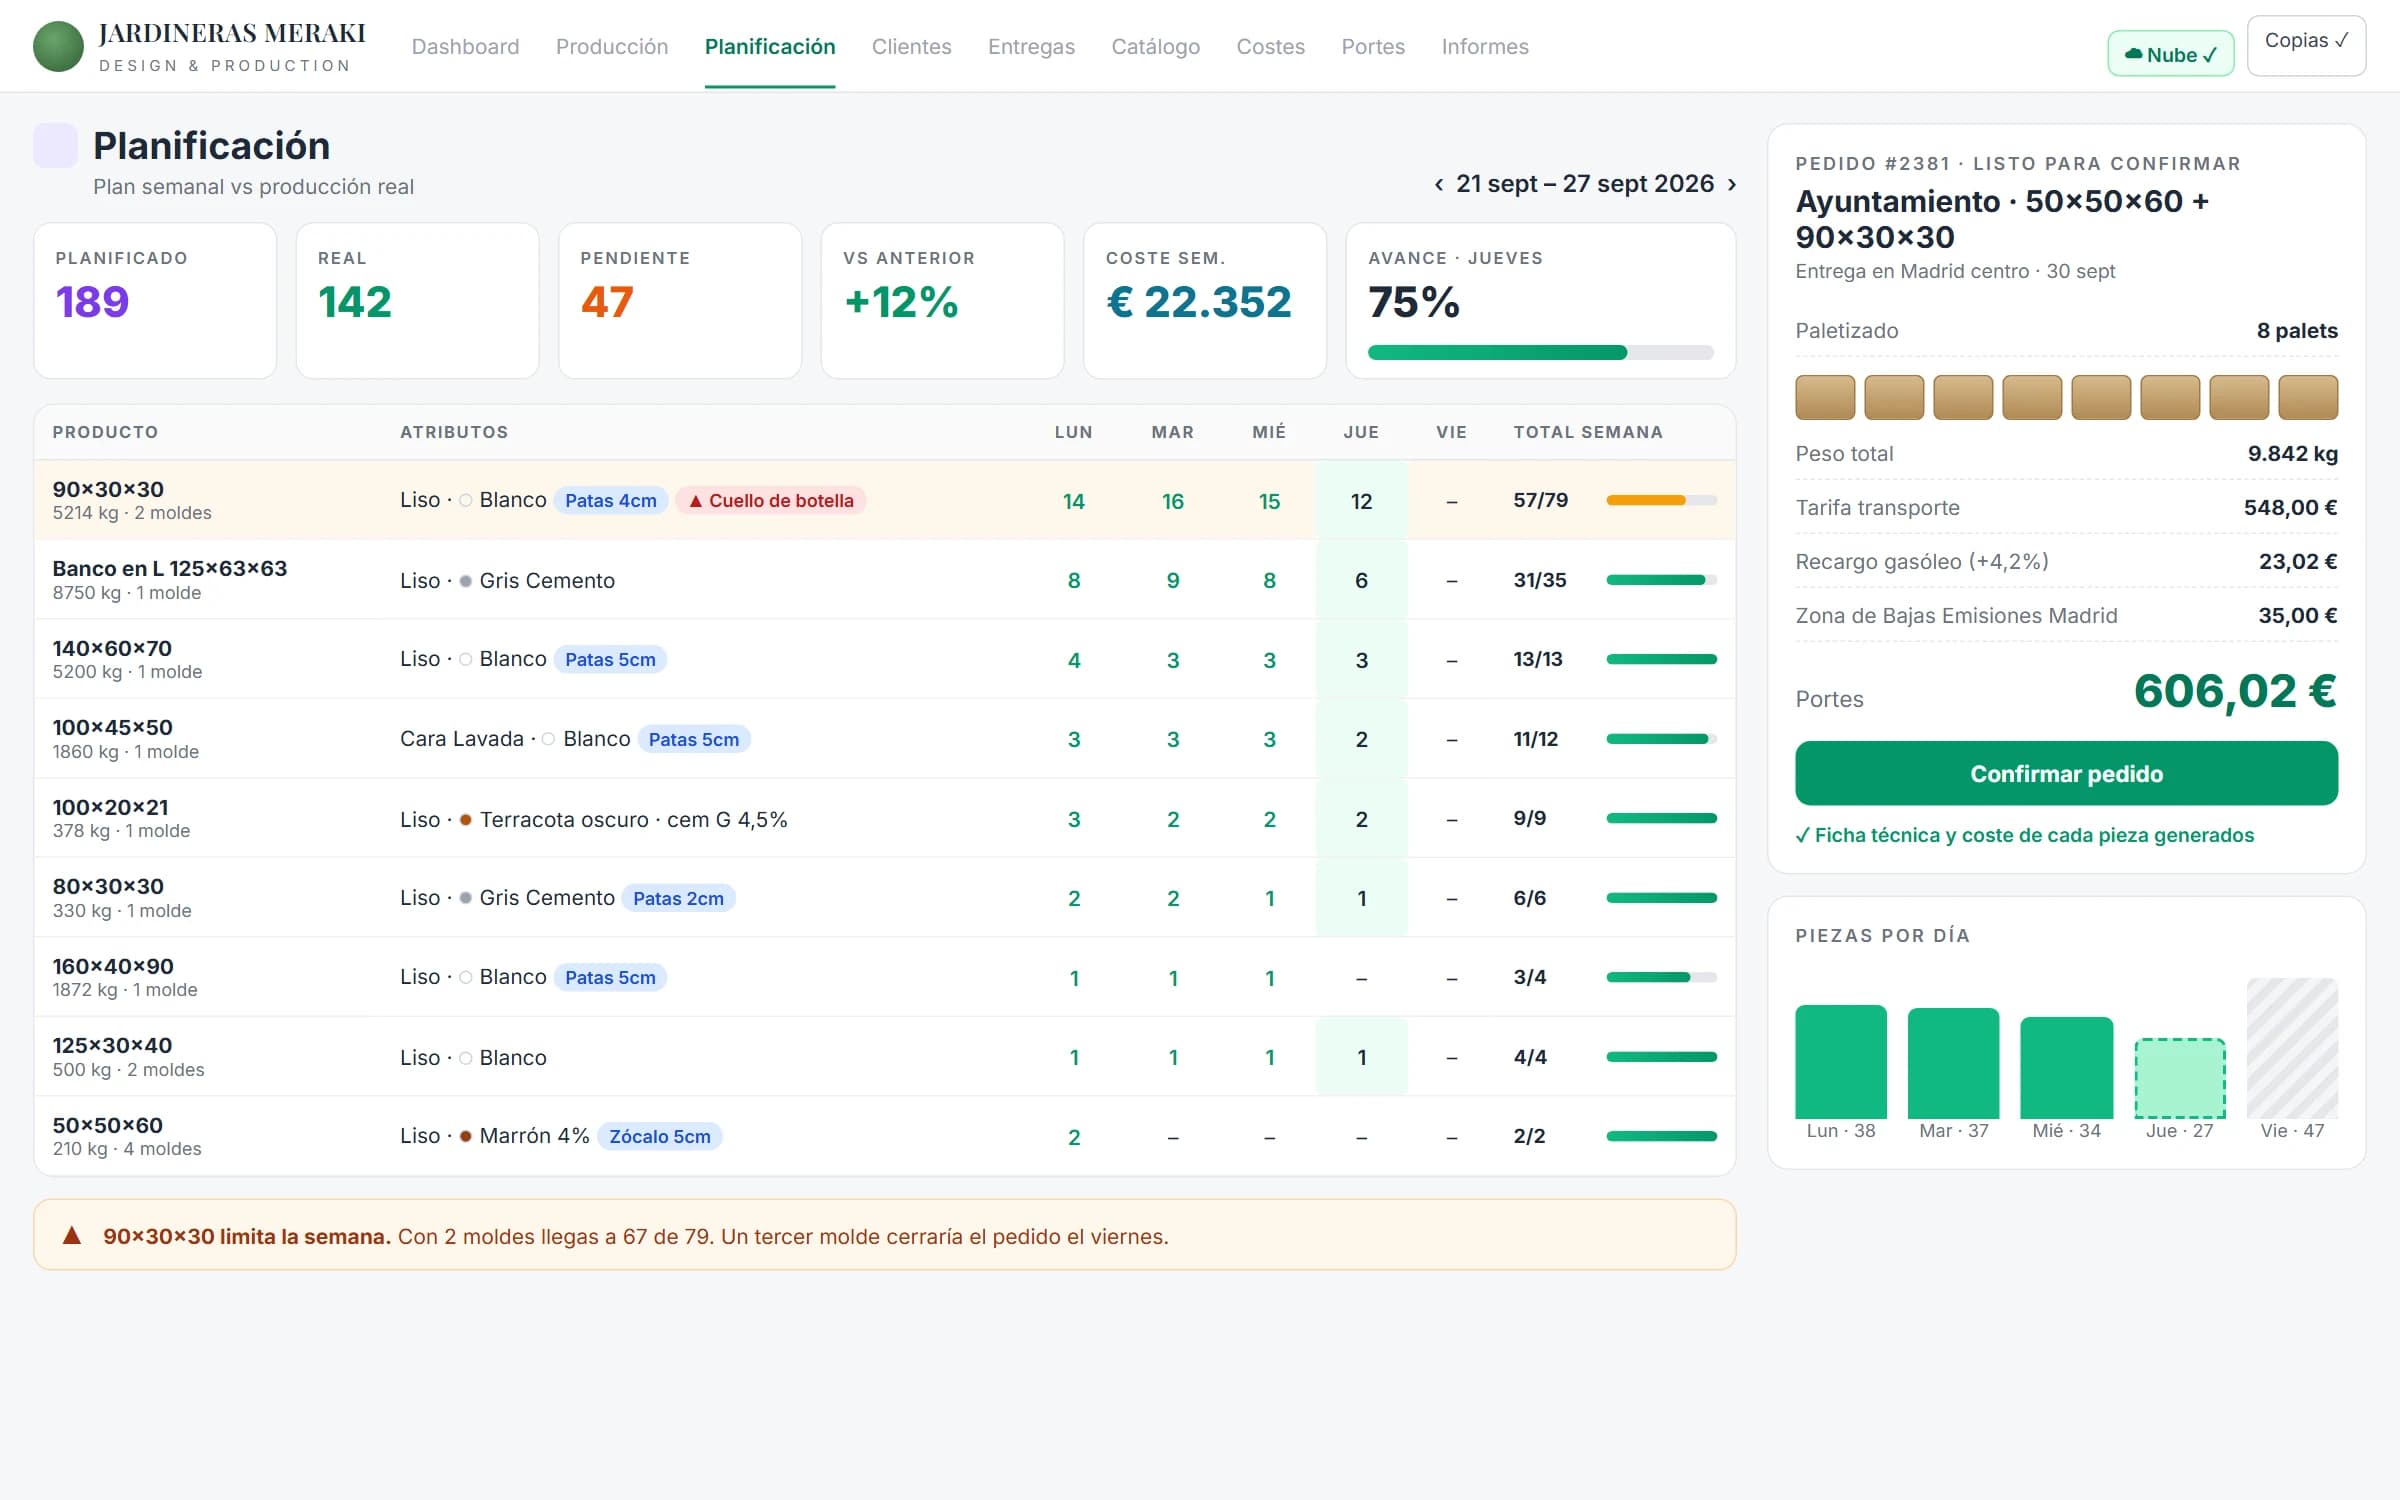Click the Zócalo 5cm tag
The image size is (2400, 1500).
point(660,1136)
